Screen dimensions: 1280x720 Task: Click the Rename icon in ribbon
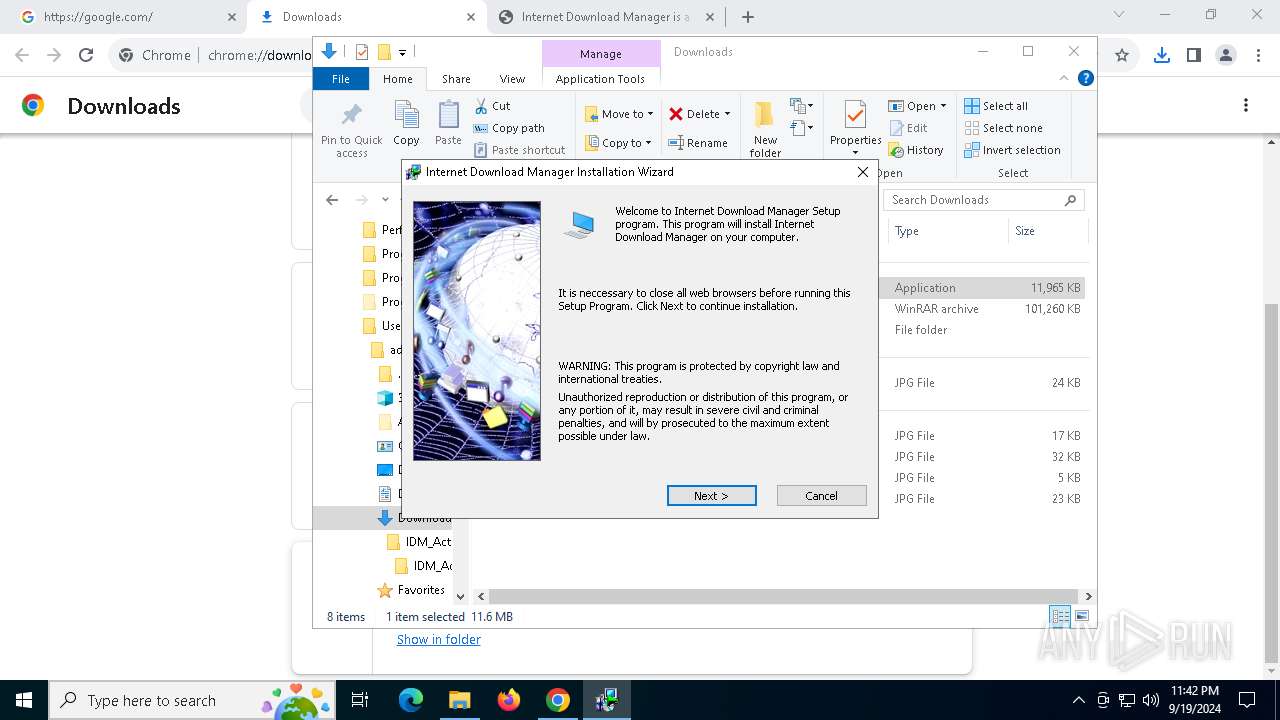click(x=676, y=143)
